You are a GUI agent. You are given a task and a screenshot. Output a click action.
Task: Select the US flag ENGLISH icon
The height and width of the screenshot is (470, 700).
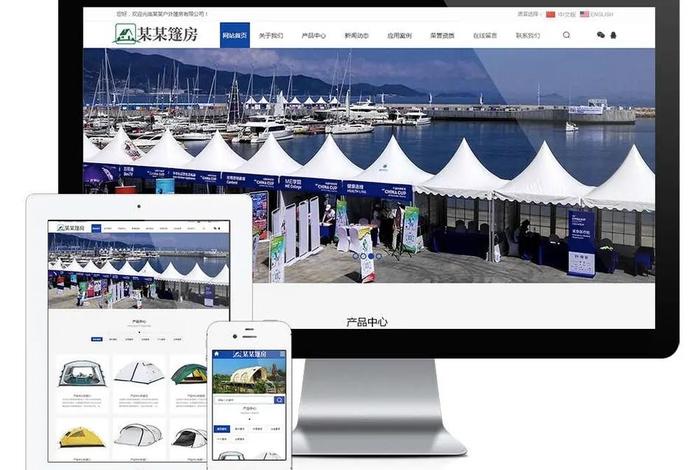585,15
